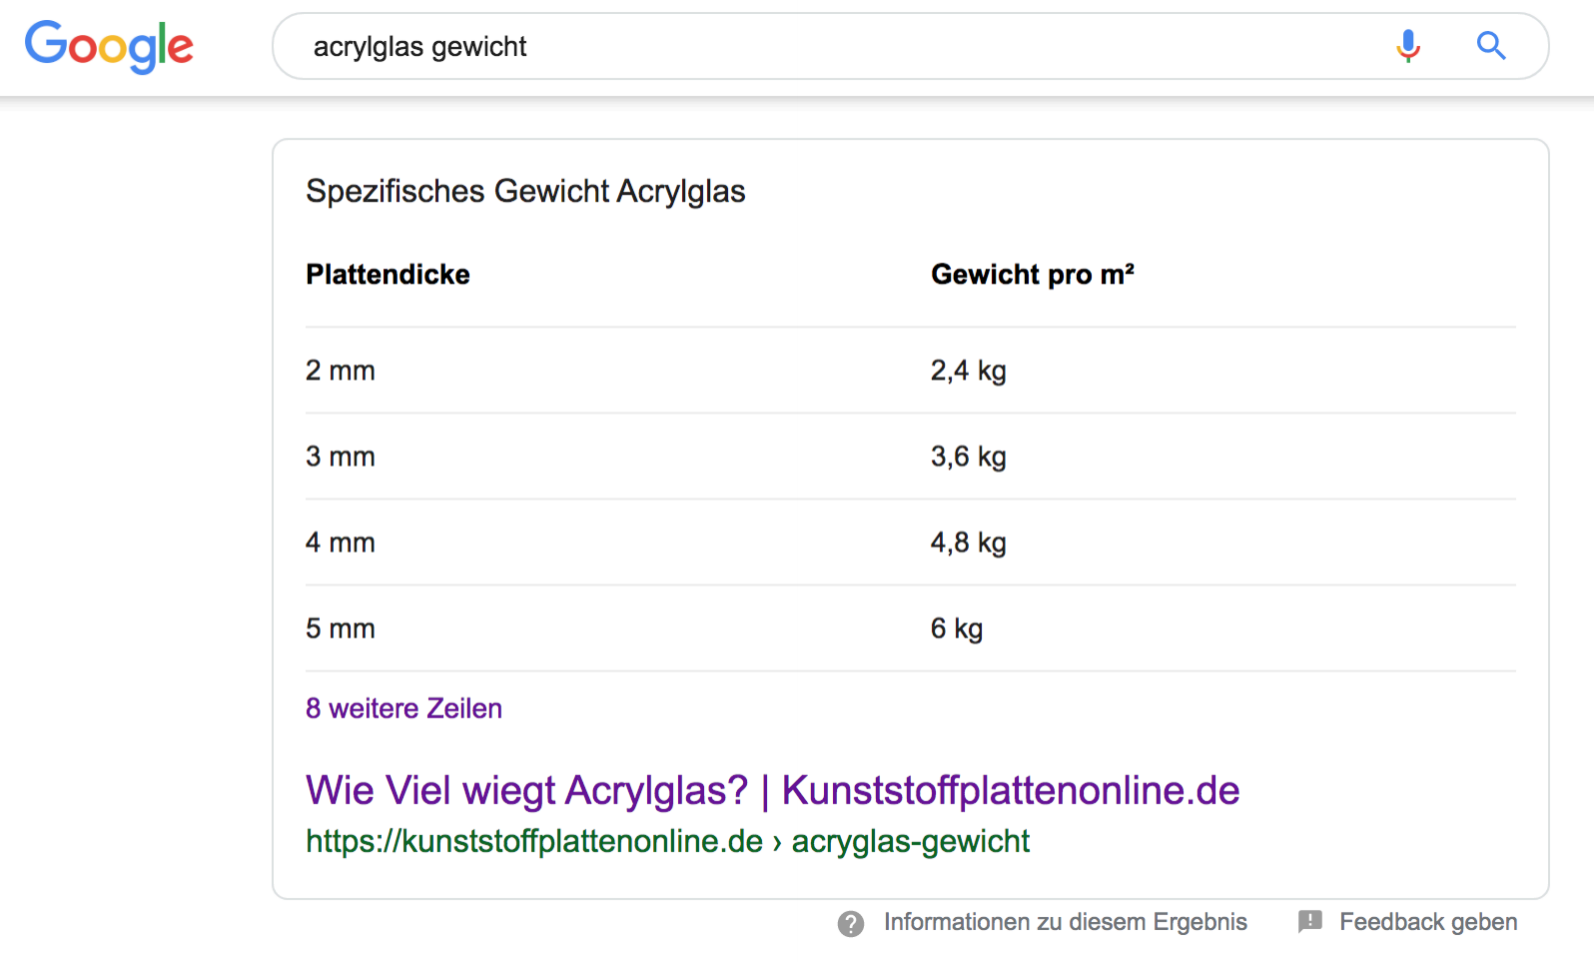Start voice search with microphone icon
1594x962 pixels.
tap(1408, 46)
